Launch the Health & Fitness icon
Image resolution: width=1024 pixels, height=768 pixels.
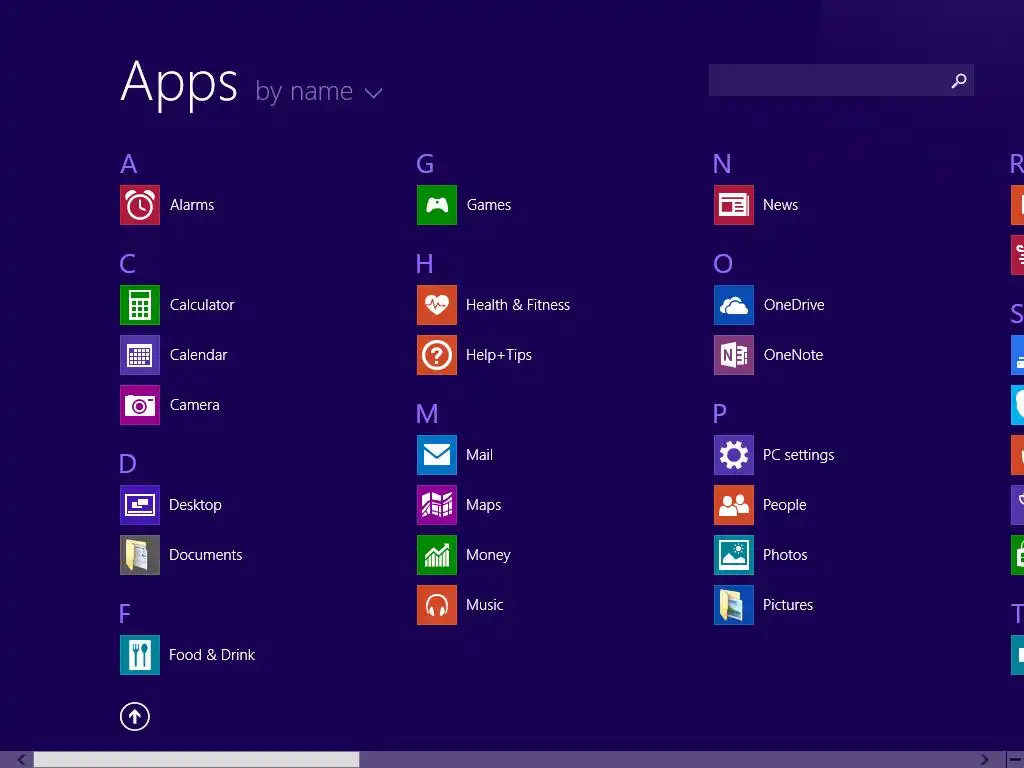click(x=437, y=305)
